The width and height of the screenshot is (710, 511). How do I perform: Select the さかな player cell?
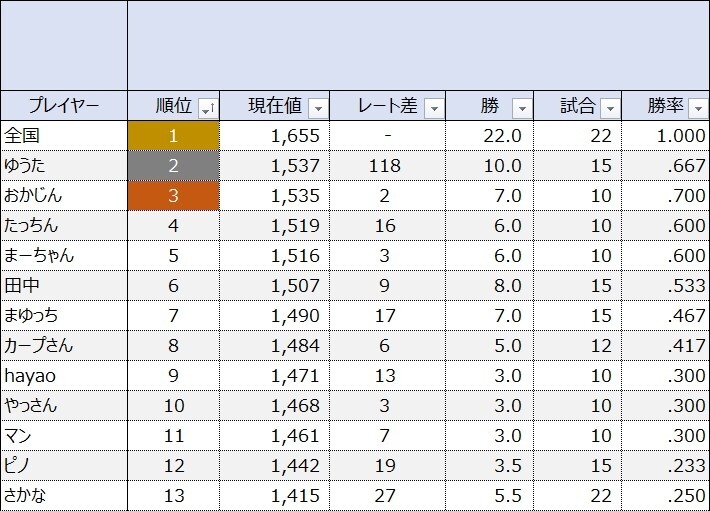tap(64, 496)
